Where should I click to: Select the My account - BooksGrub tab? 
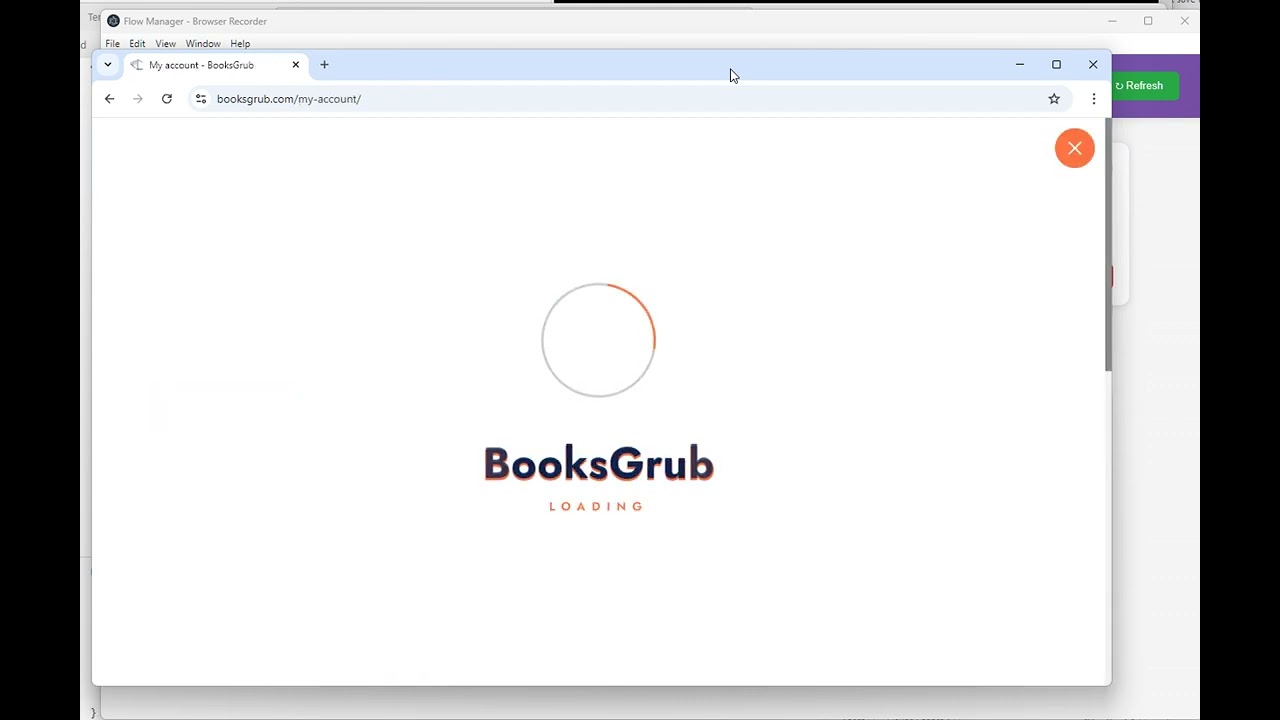[215, 65]
